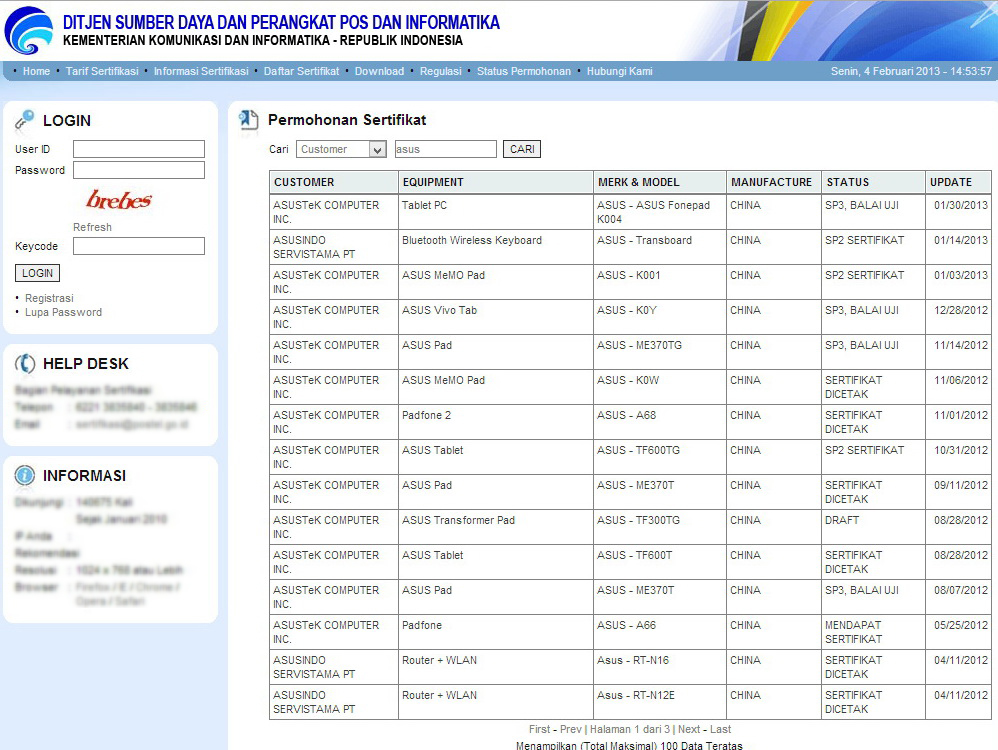
Task: Open the Informasi Sertifikasi menu
Action: (201, 71)
